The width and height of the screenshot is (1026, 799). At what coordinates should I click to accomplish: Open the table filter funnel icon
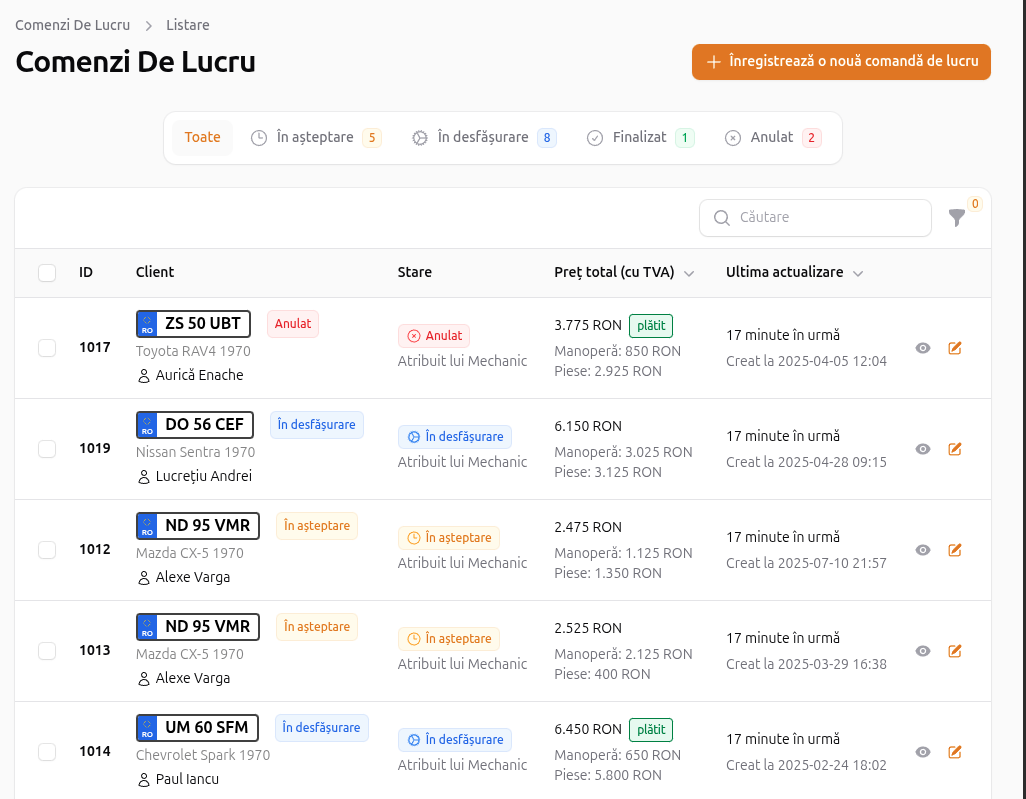[957, 217]
